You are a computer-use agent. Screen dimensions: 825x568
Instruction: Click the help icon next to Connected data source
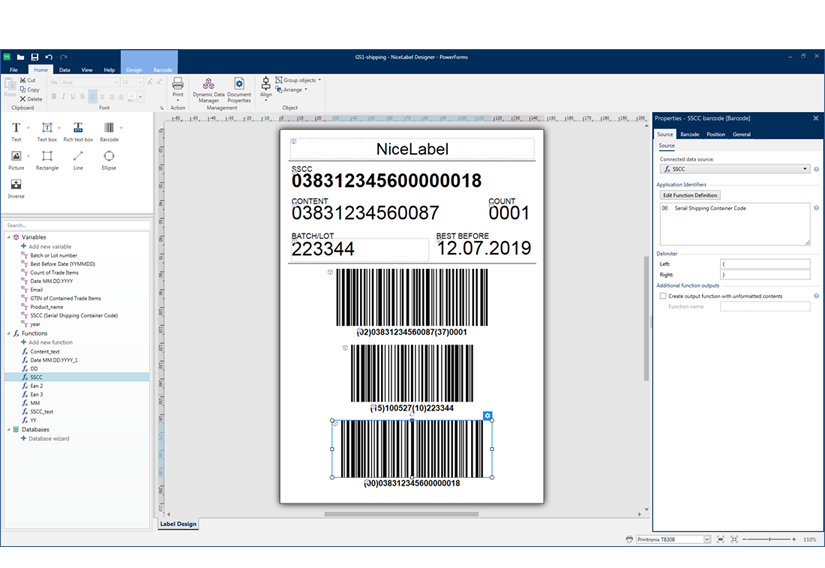(816, 169)
